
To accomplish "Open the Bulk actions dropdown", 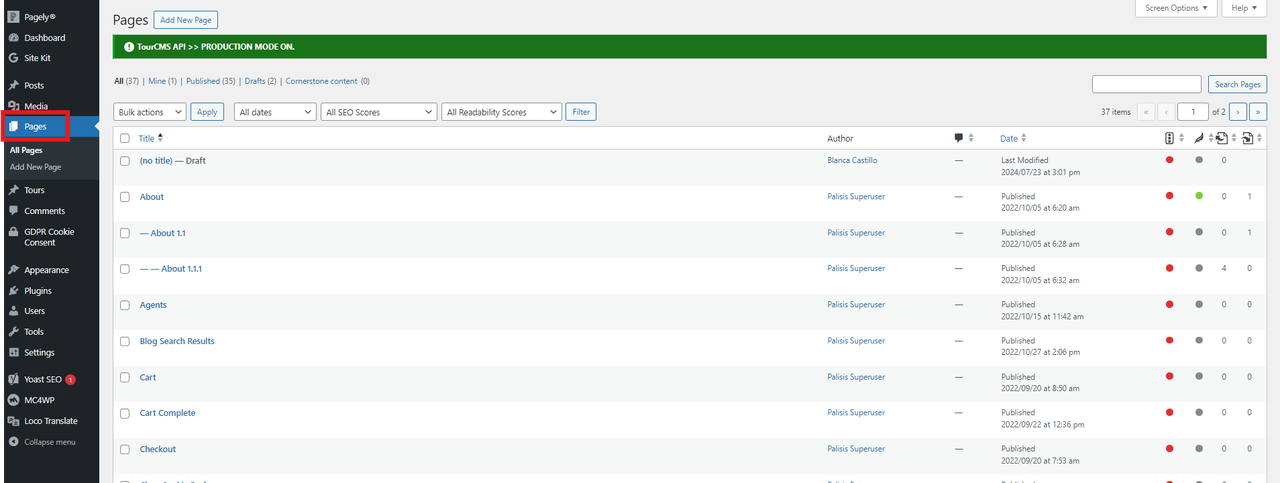I will click(x=150, y=112).
